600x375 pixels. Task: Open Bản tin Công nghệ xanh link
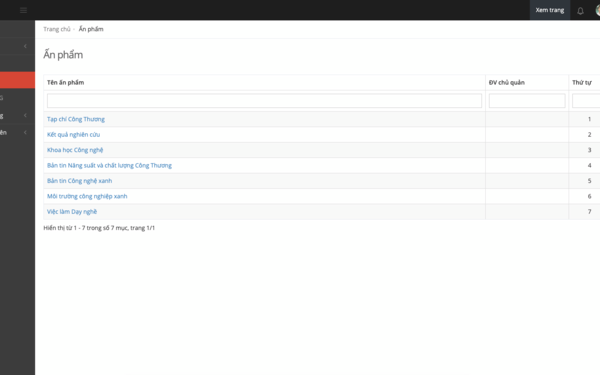click(x=80, y=181)
